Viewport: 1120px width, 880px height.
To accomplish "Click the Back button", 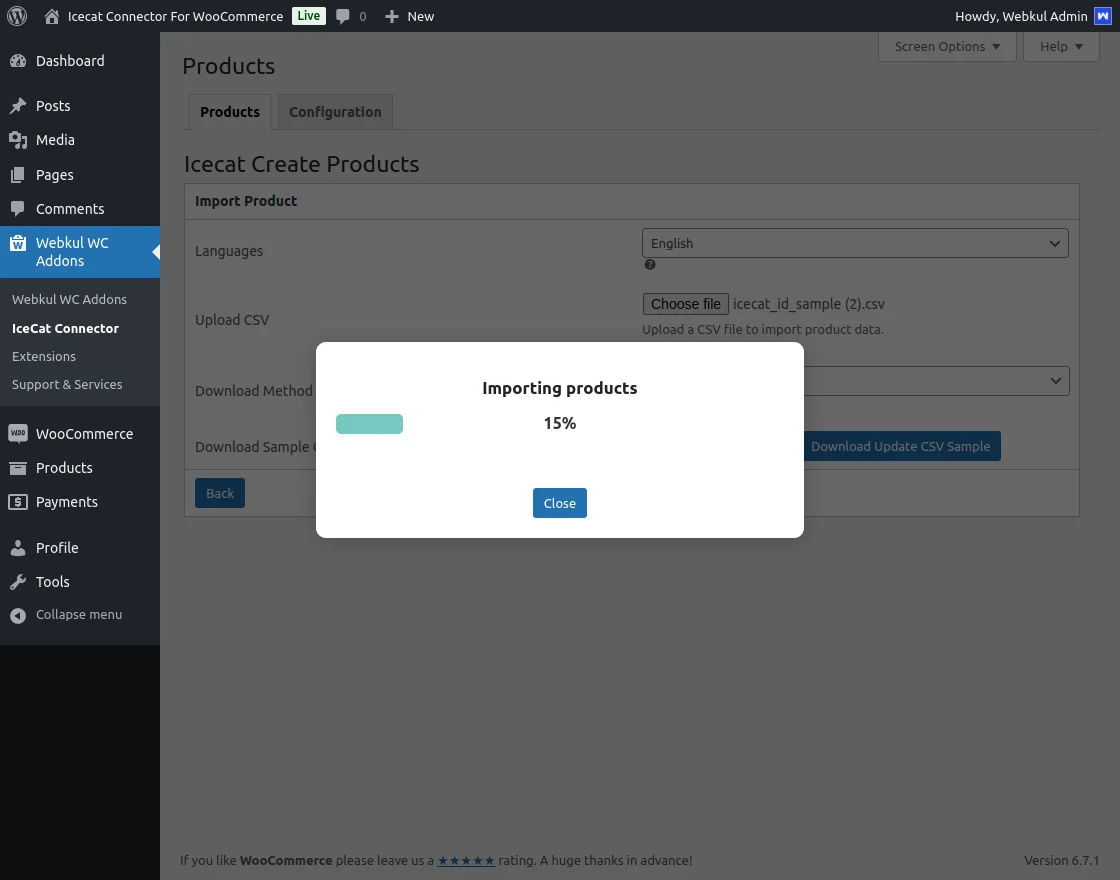I will (220, 493).
